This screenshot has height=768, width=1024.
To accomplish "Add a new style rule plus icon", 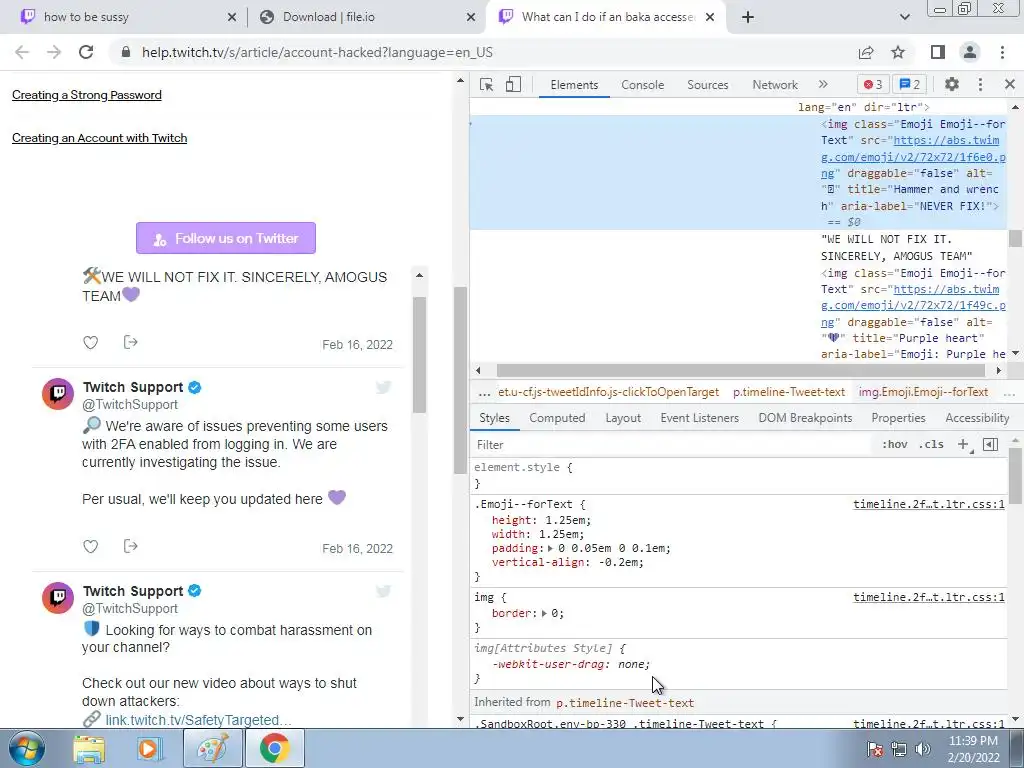I will click(x=963, y=445).
